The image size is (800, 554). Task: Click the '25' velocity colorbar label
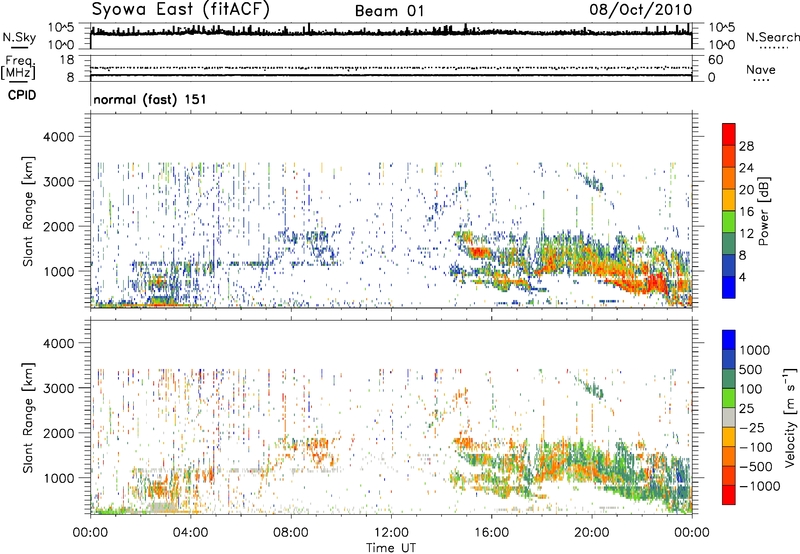click(746, 409)
